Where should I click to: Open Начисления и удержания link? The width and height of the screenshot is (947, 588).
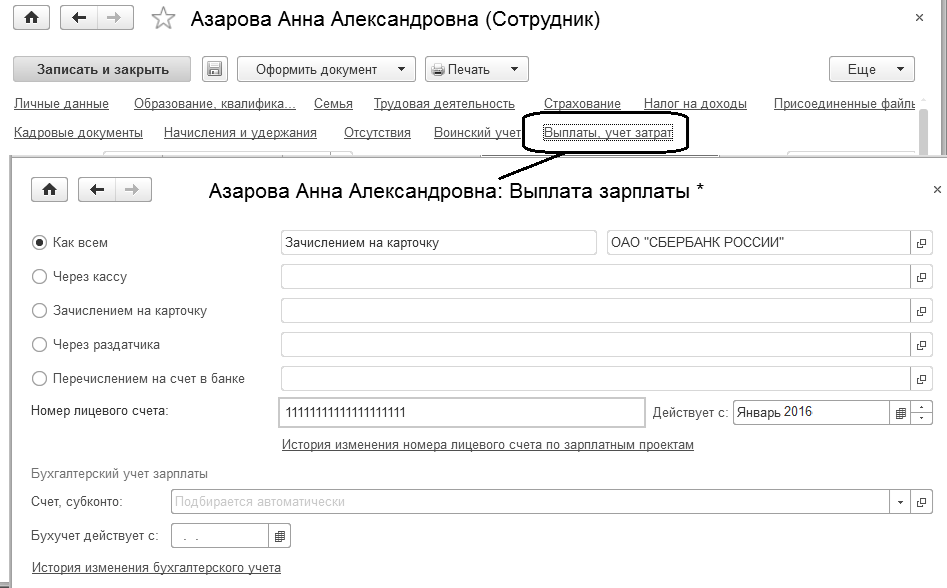[x=240, y=133]
